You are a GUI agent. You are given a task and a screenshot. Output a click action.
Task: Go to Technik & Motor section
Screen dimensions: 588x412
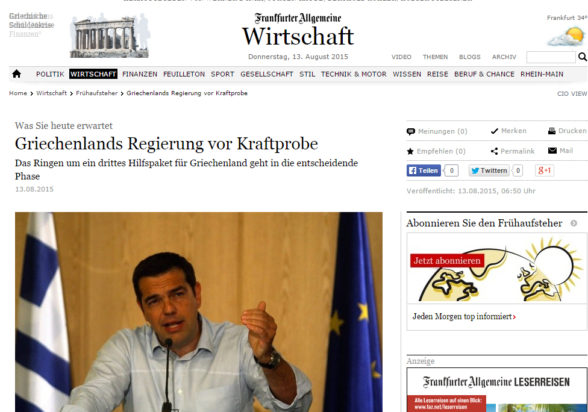(354, 74)
